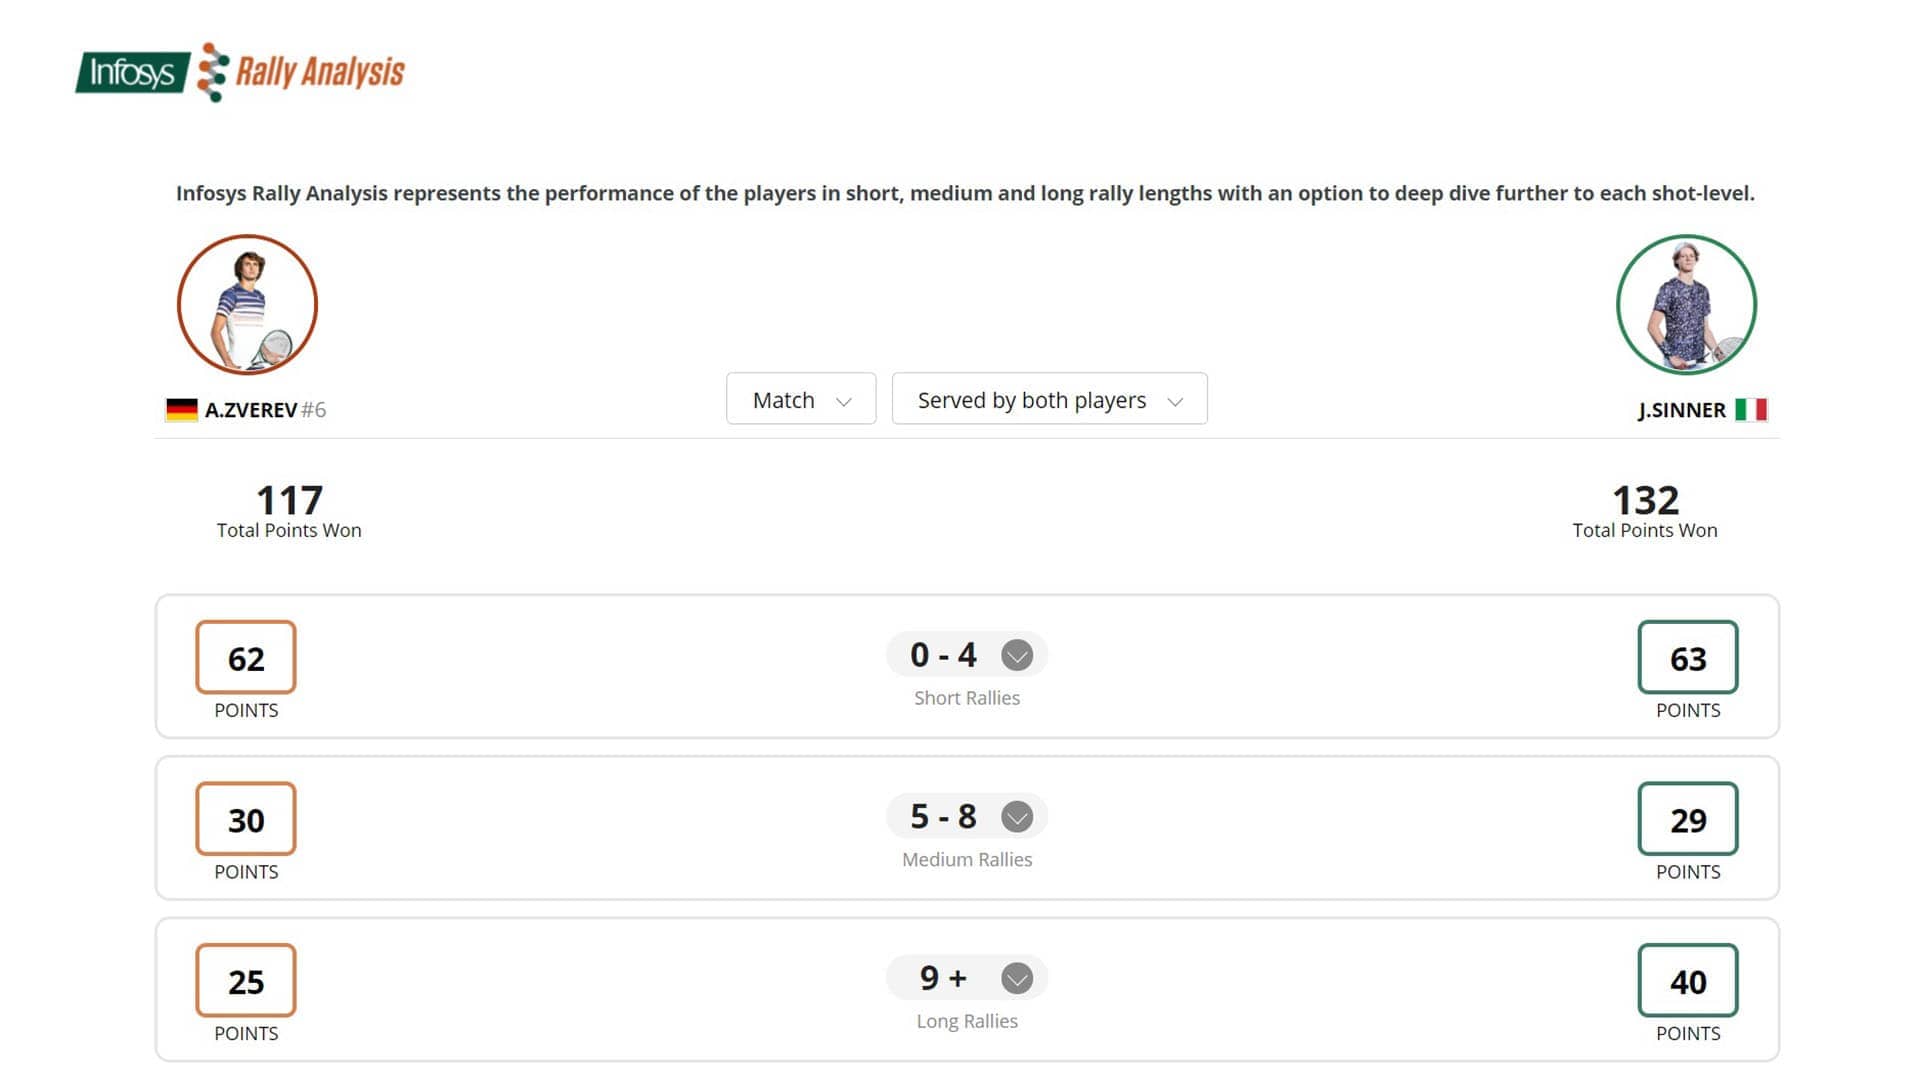
Task: Click J. Sinner's player photo
Action: [1686, 305]
